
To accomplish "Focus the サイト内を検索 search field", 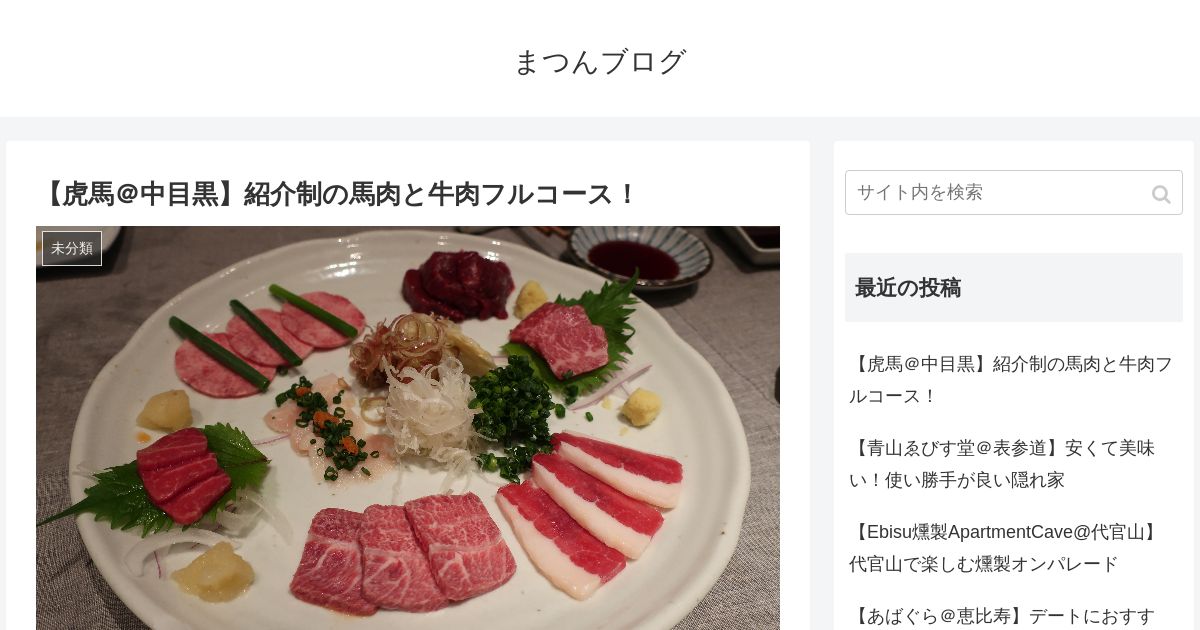I will [1013, 192].
